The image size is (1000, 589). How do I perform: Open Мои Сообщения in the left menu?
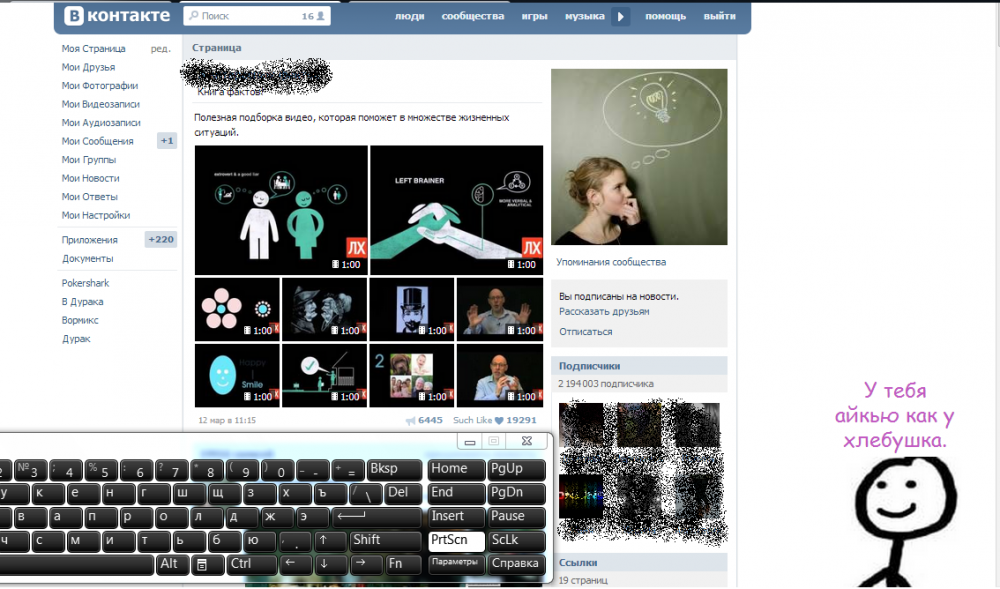tap(98, 141)
